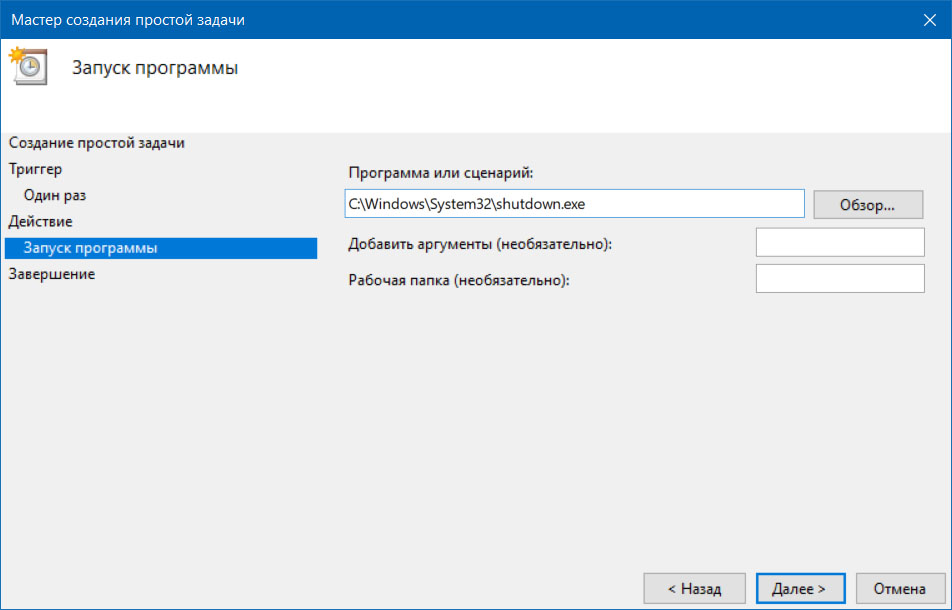The height and width of the screenshot is (610, 952).
Task: Click the program path field with shutdown.exe
Action: click(x=574, y=204)
